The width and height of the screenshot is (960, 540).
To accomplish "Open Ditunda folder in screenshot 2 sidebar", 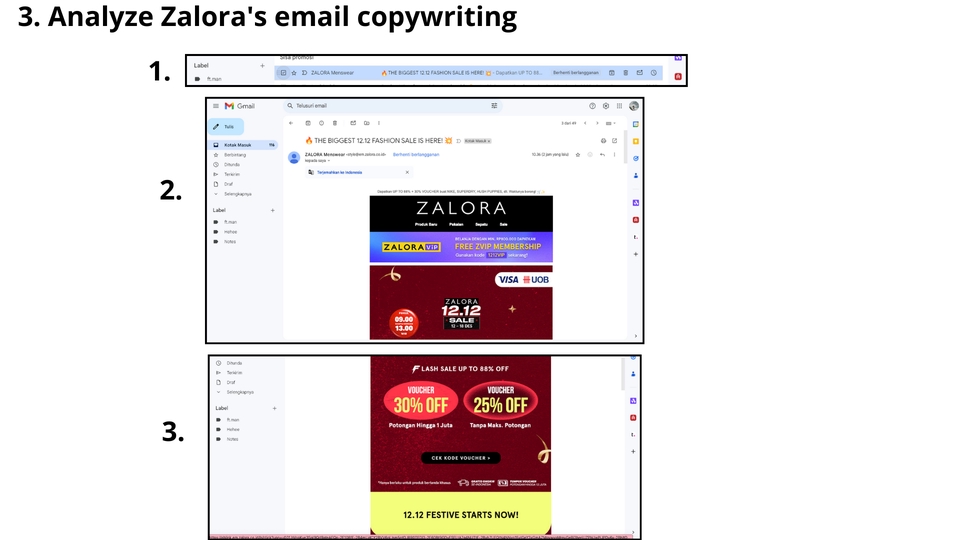I will tap(232, 165).
